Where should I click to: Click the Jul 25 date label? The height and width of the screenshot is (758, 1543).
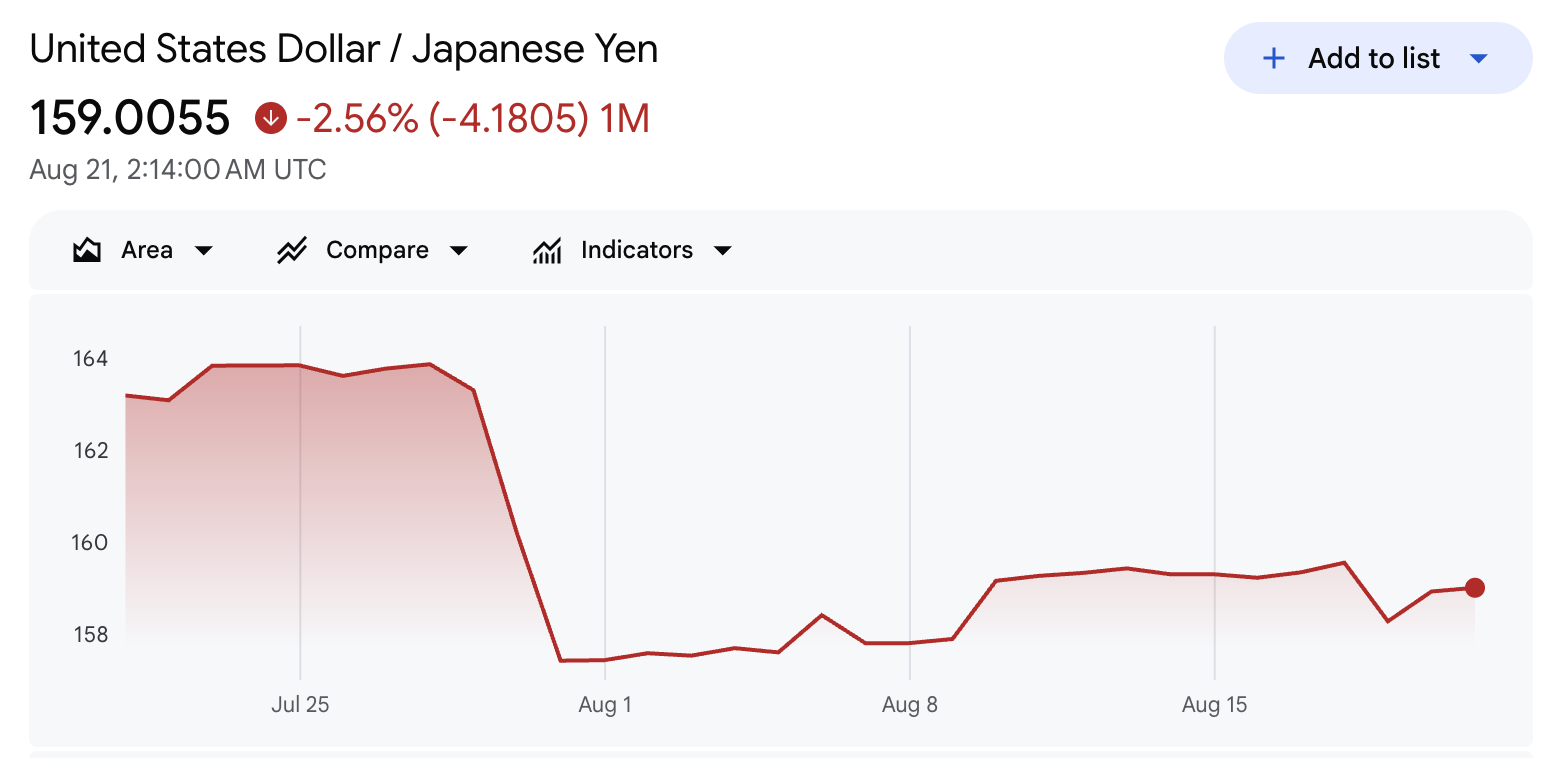point(300,705)
